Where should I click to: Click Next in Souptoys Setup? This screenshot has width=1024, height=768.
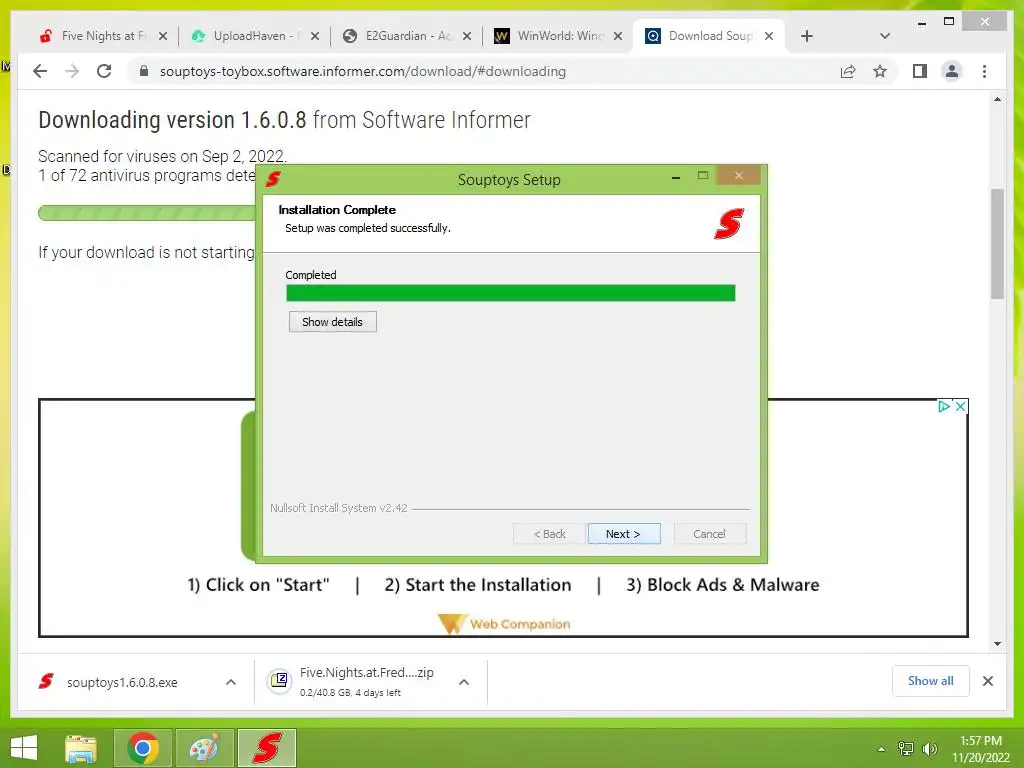pos(624,534)
